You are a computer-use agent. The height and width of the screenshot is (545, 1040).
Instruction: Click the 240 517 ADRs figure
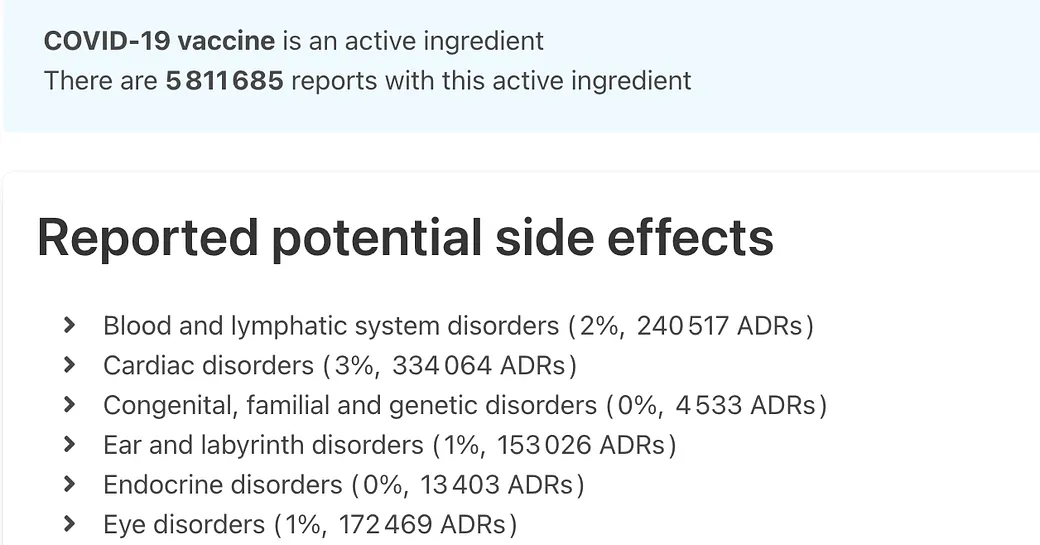coord(720,326)
